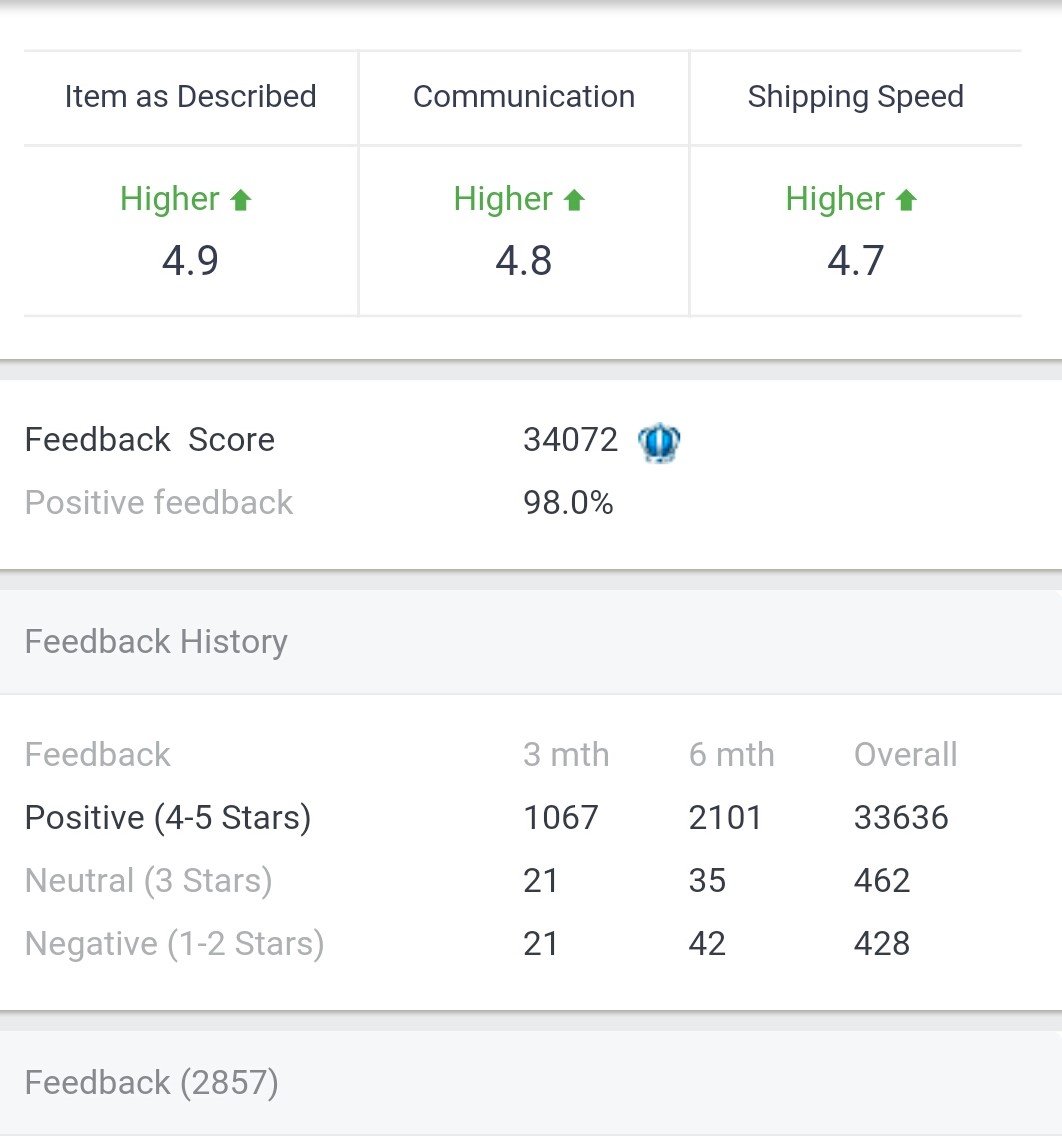The height and width of the screenshot is (1138, 1062).
Task: Select the Shipping Speed column header
Action: coord(855,97)
